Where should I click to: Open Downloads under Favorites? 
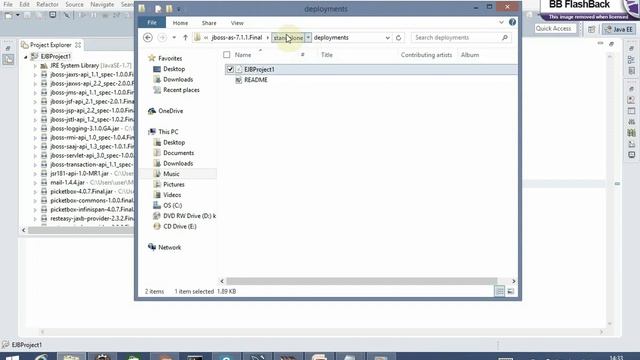click(x=178, y=80)
